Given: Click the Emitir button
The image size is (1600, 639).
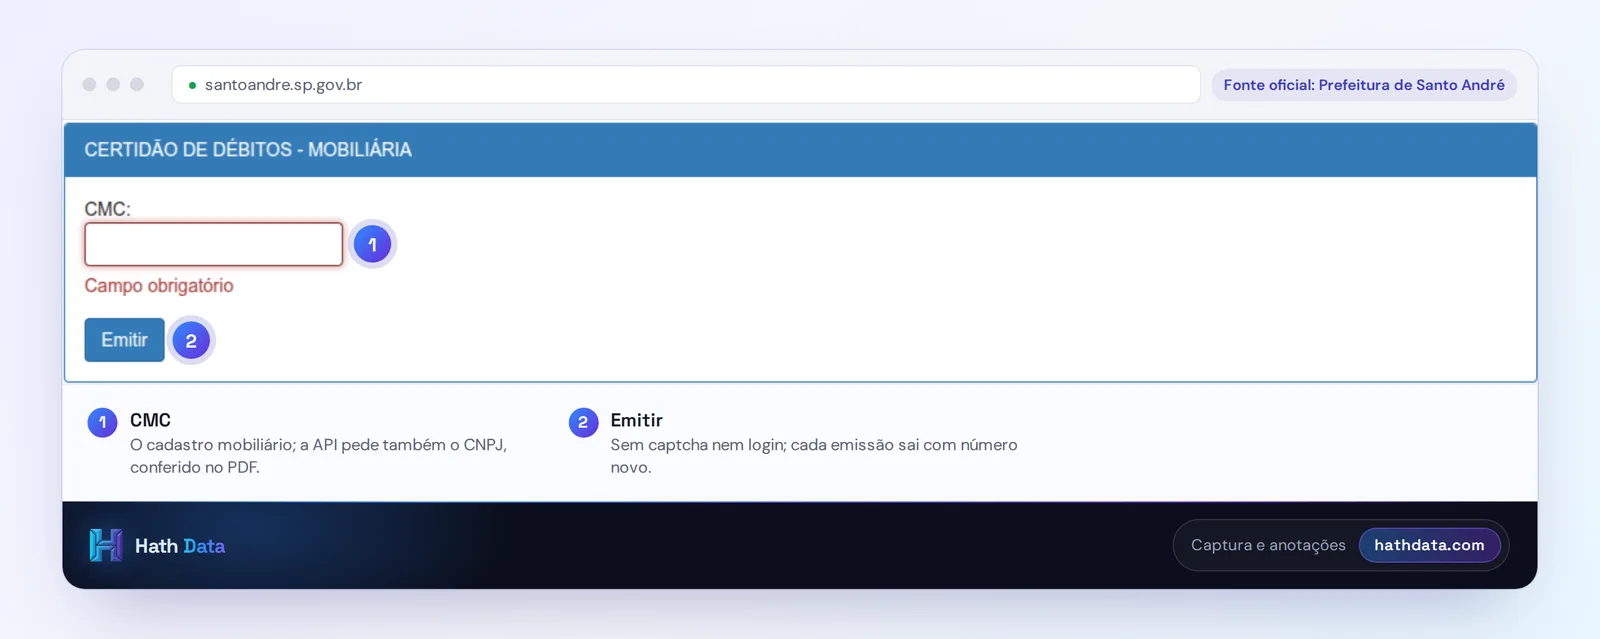Looking at the screenshot, I should 124,340.
